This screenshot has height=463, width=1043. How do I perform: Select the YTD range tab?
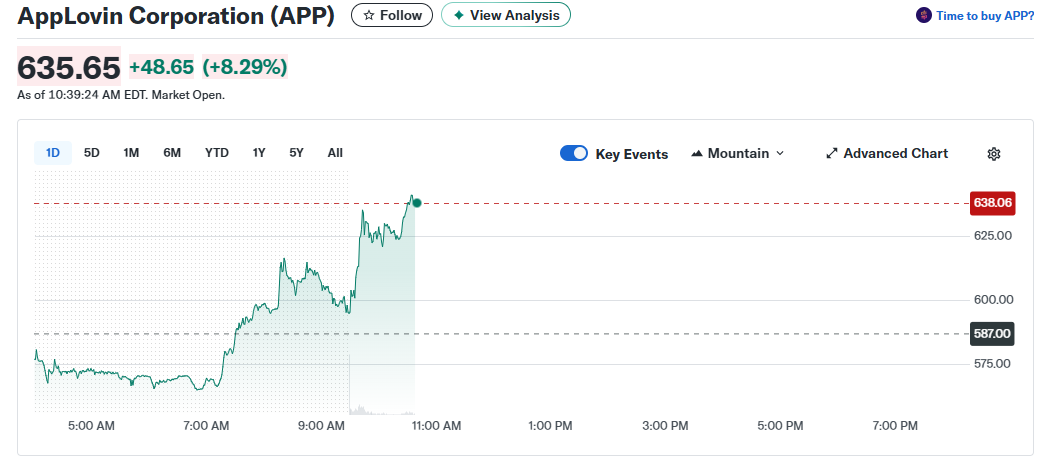216,153
